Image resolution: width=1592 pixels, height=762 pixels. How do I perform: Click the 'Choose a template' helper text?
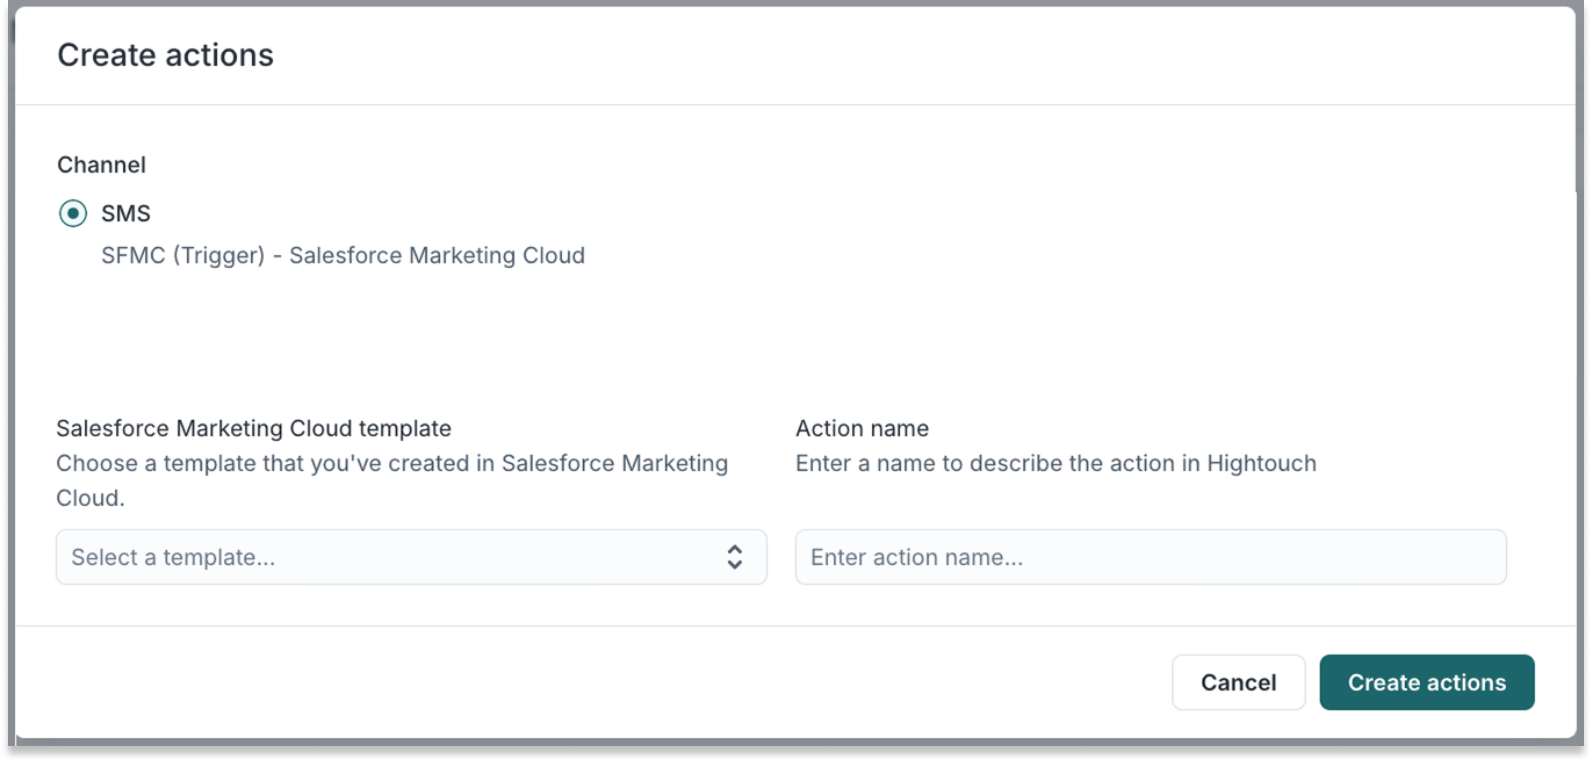point(392,480)
